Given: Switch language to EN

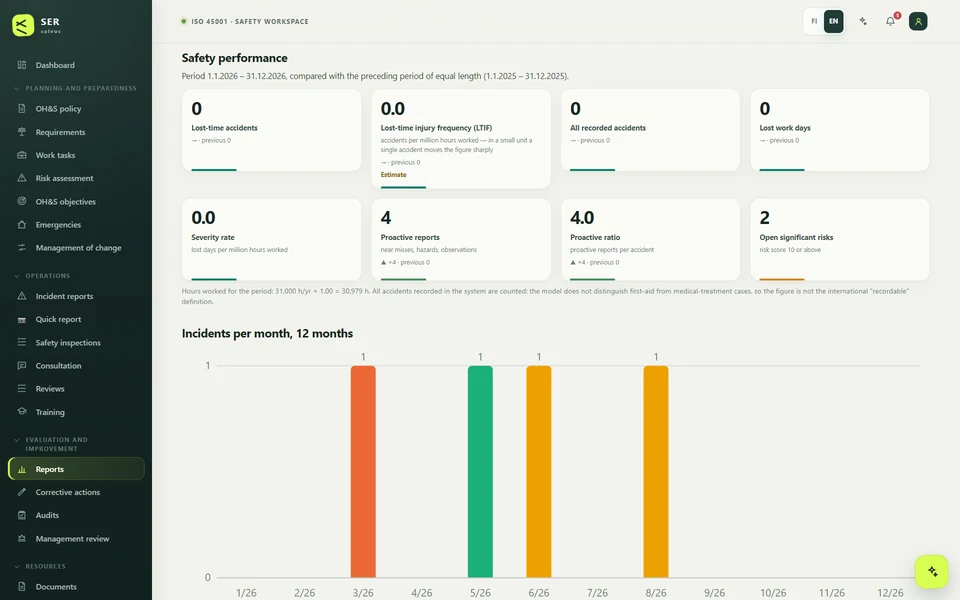Looking at the screenshot, I should tap(834, 21).
